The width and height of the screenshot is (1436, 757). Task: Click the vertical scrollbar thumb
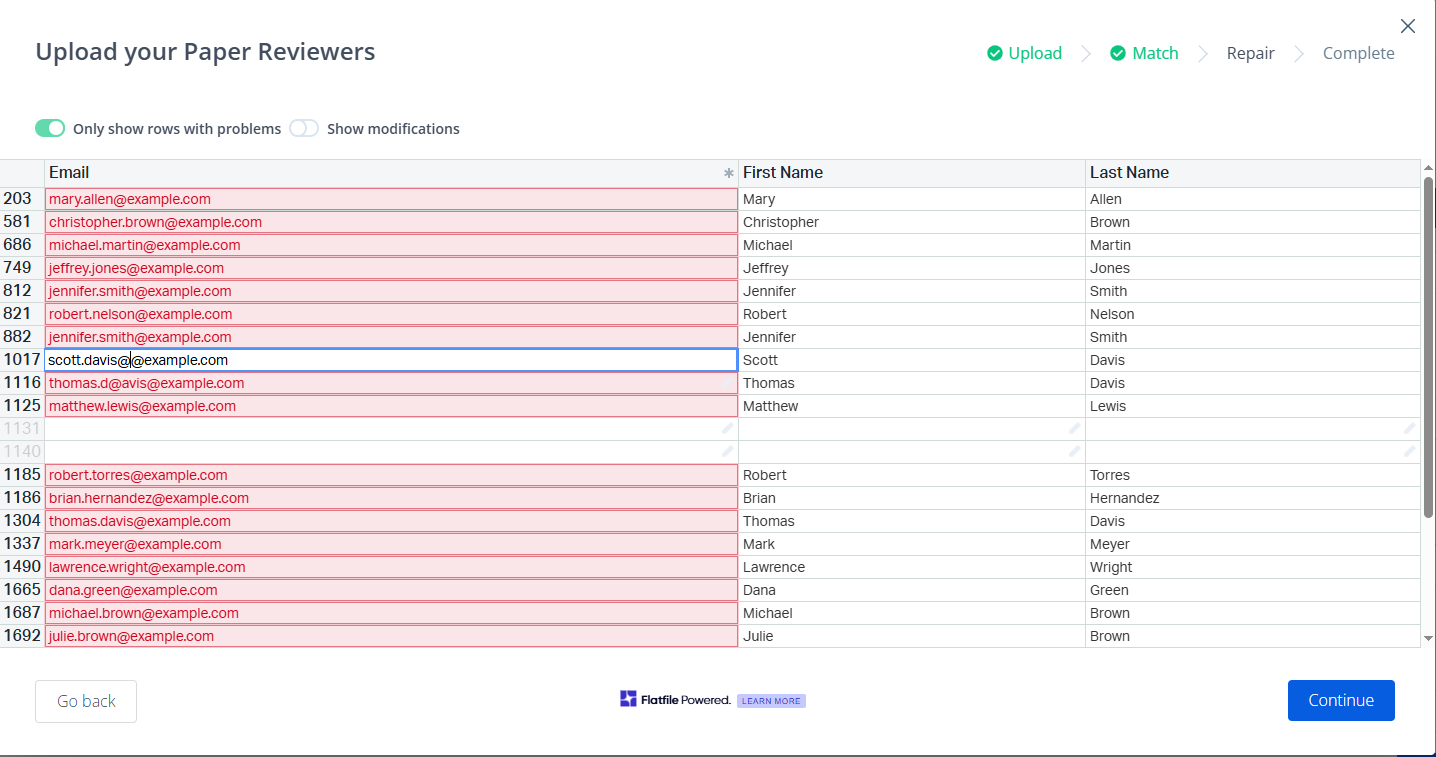pos(1428,345)
